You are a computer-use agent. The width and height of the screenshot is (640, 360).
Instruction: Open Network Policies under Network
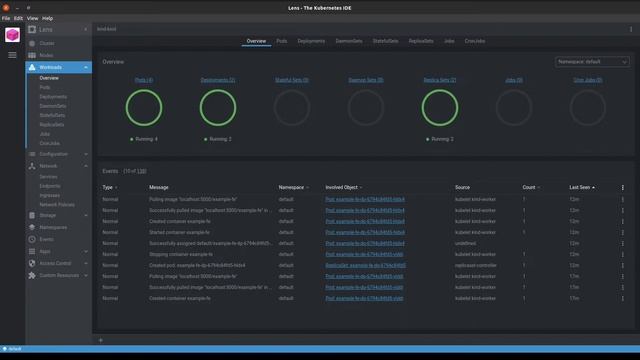[57, 205]
